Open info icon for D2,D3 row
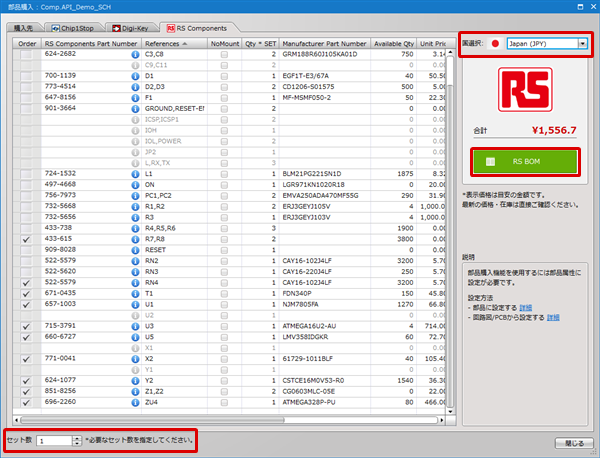The image size is (600, 458). [135, 87]
